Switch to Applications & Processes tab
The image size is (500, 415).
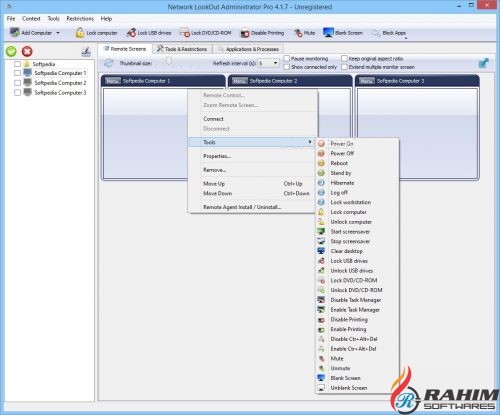[248, 49]
